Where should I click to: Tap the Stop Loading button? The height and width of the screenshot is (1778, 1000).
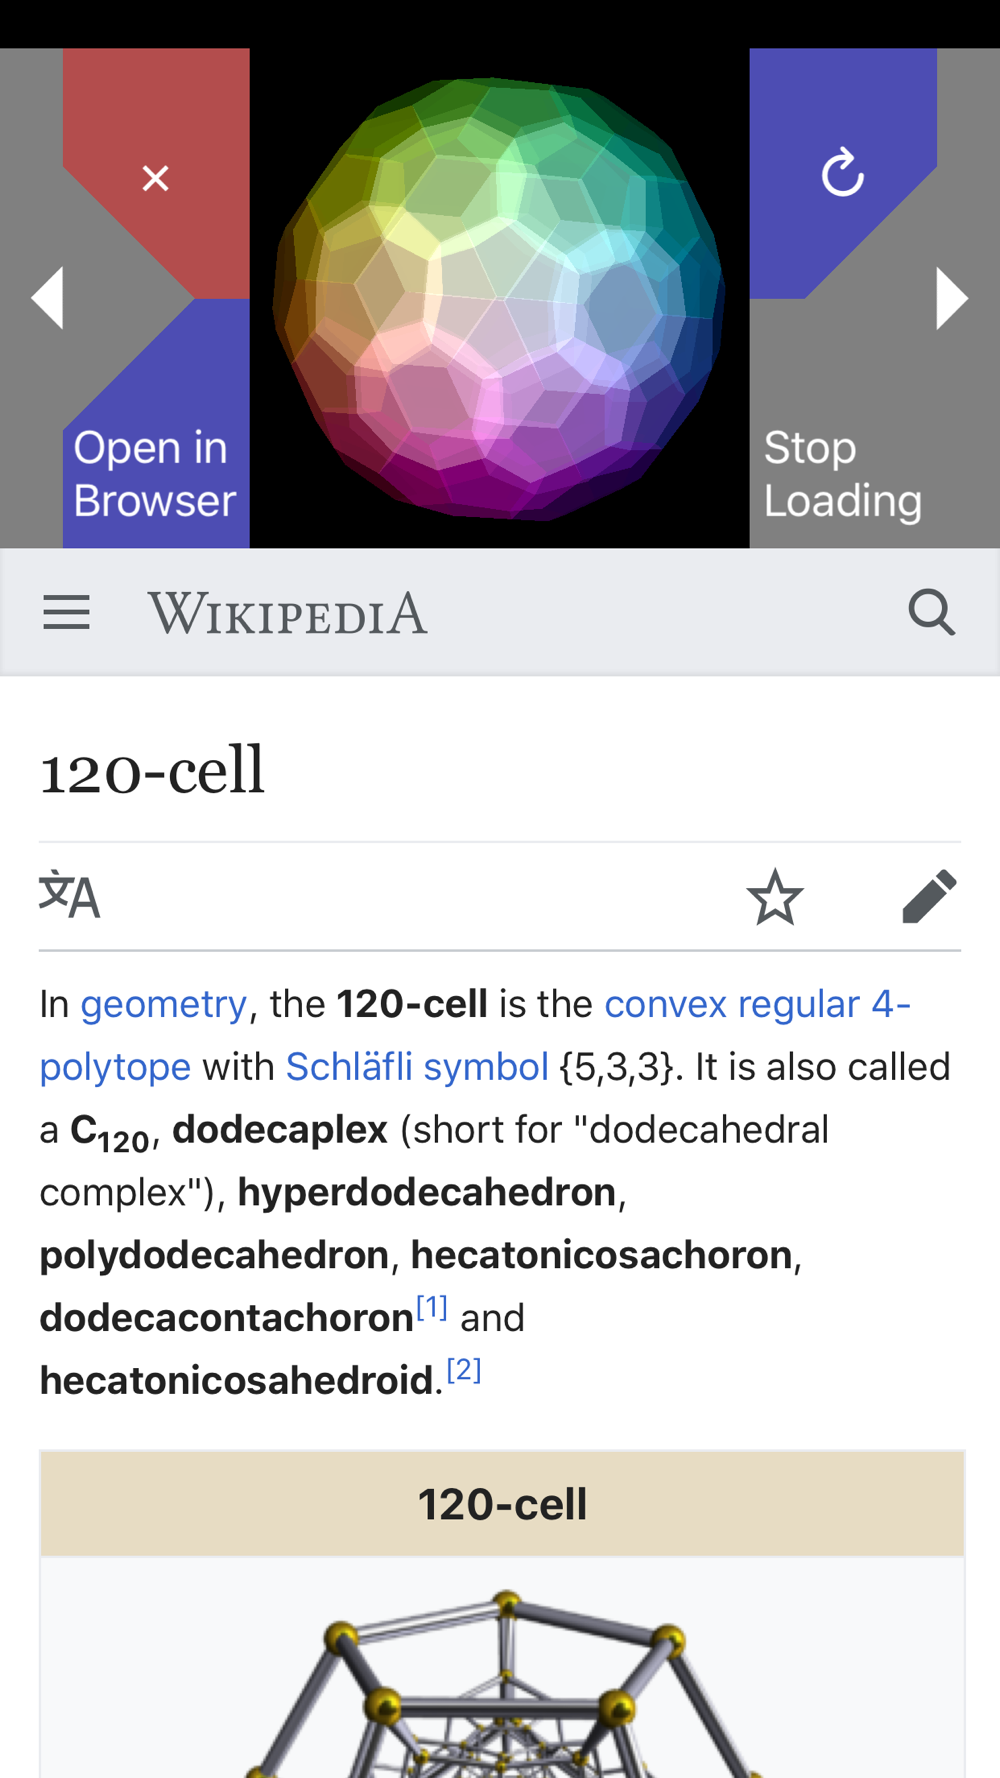point(843,473)
